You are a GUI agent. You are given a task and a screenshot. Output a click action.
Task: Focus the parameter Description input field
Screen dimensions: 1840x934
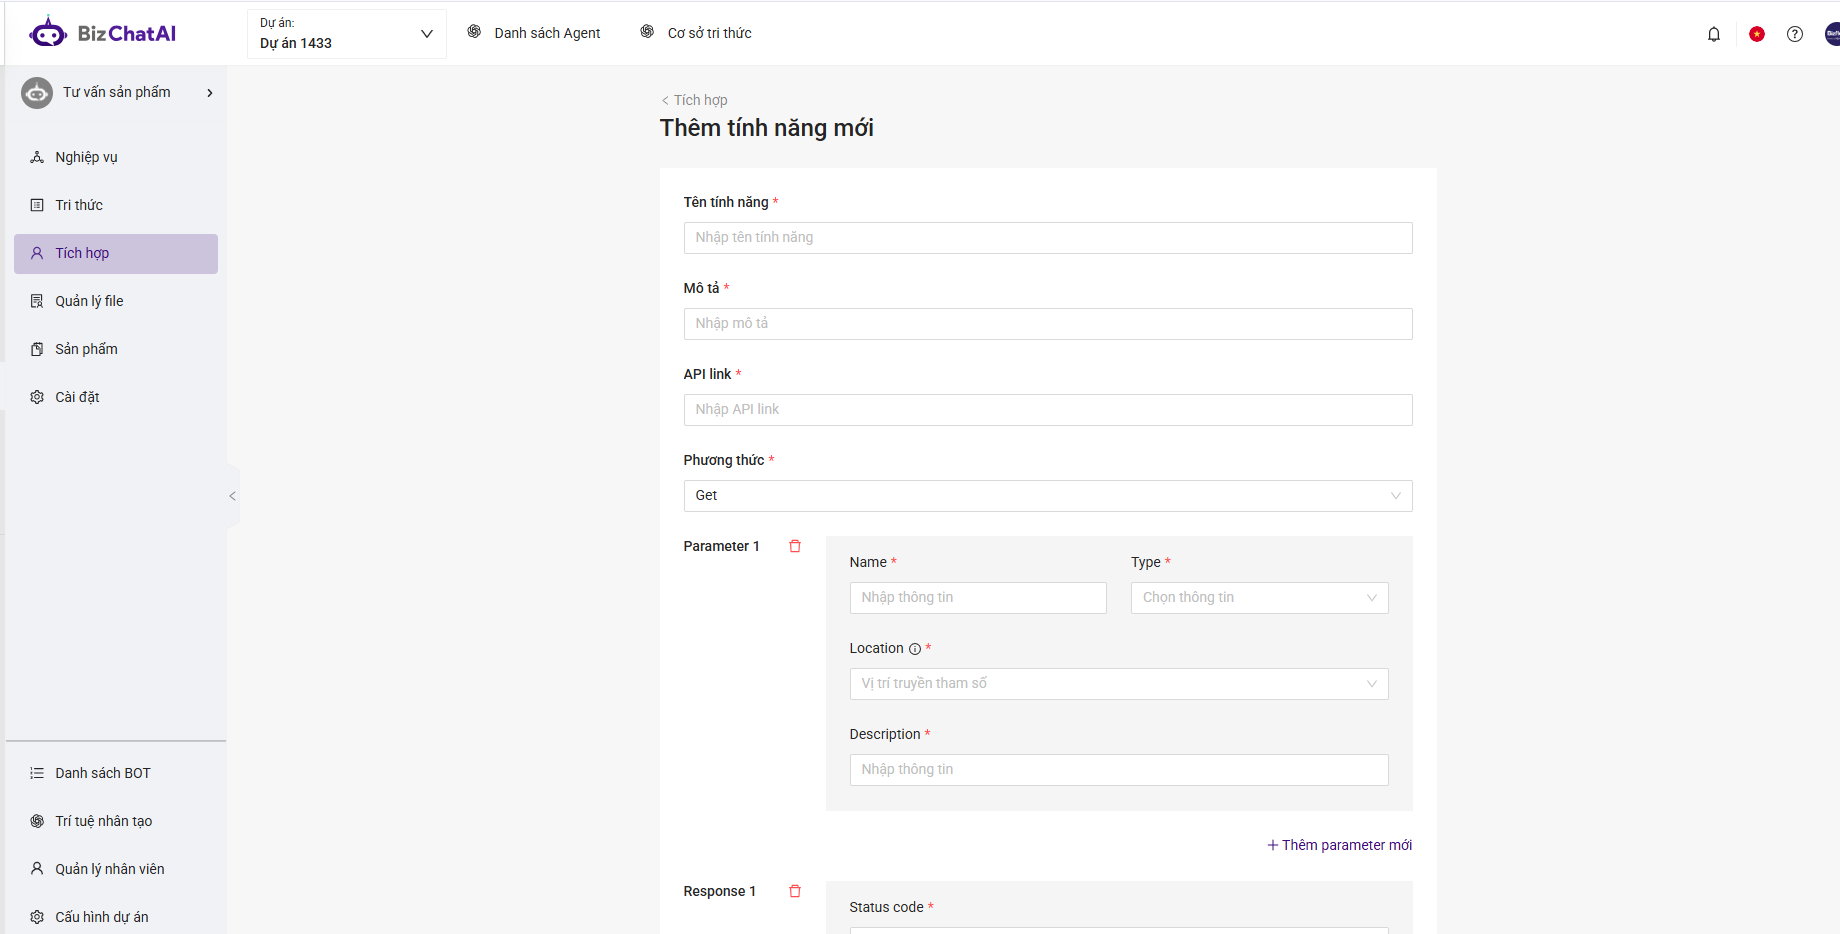pos(1119,770)
